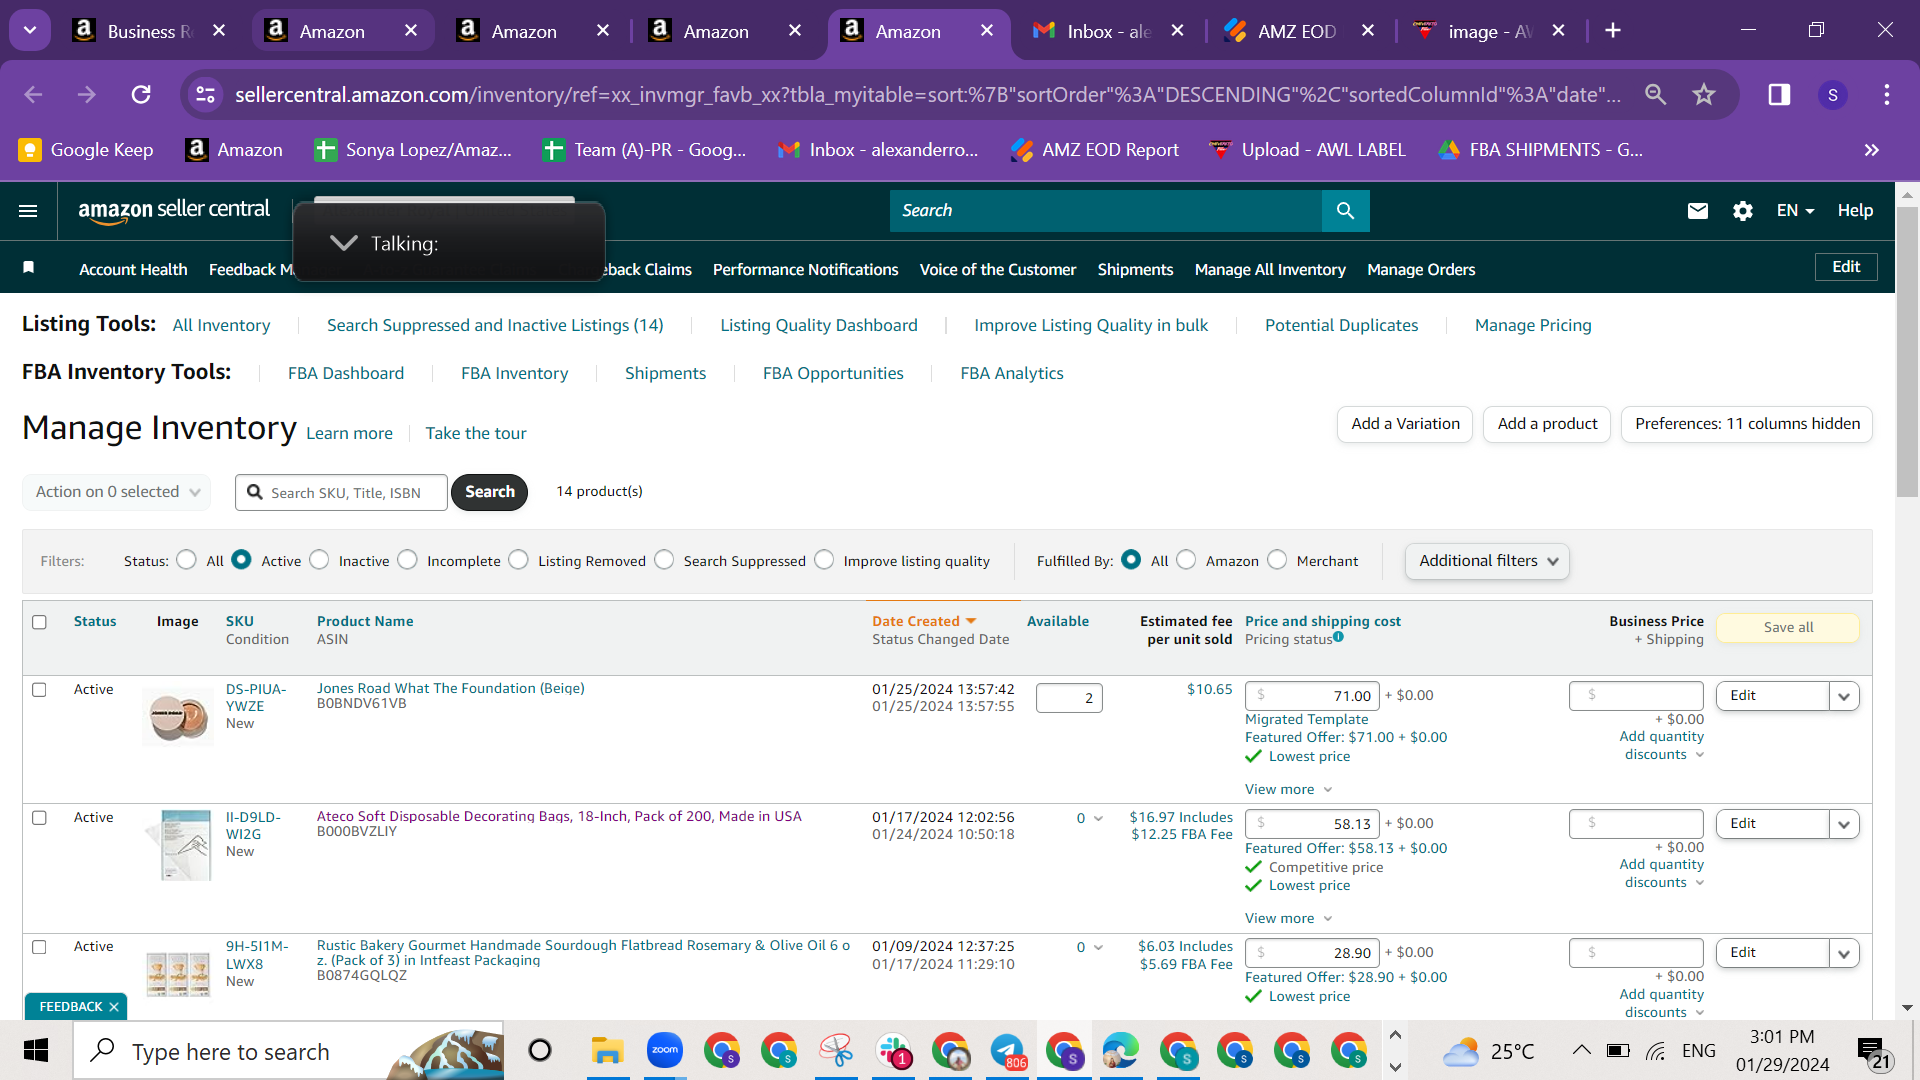The height and width of the screenshot is (1080, 1920).
Task: Click the available quantity field showing 2
Action: [1069, 698]
